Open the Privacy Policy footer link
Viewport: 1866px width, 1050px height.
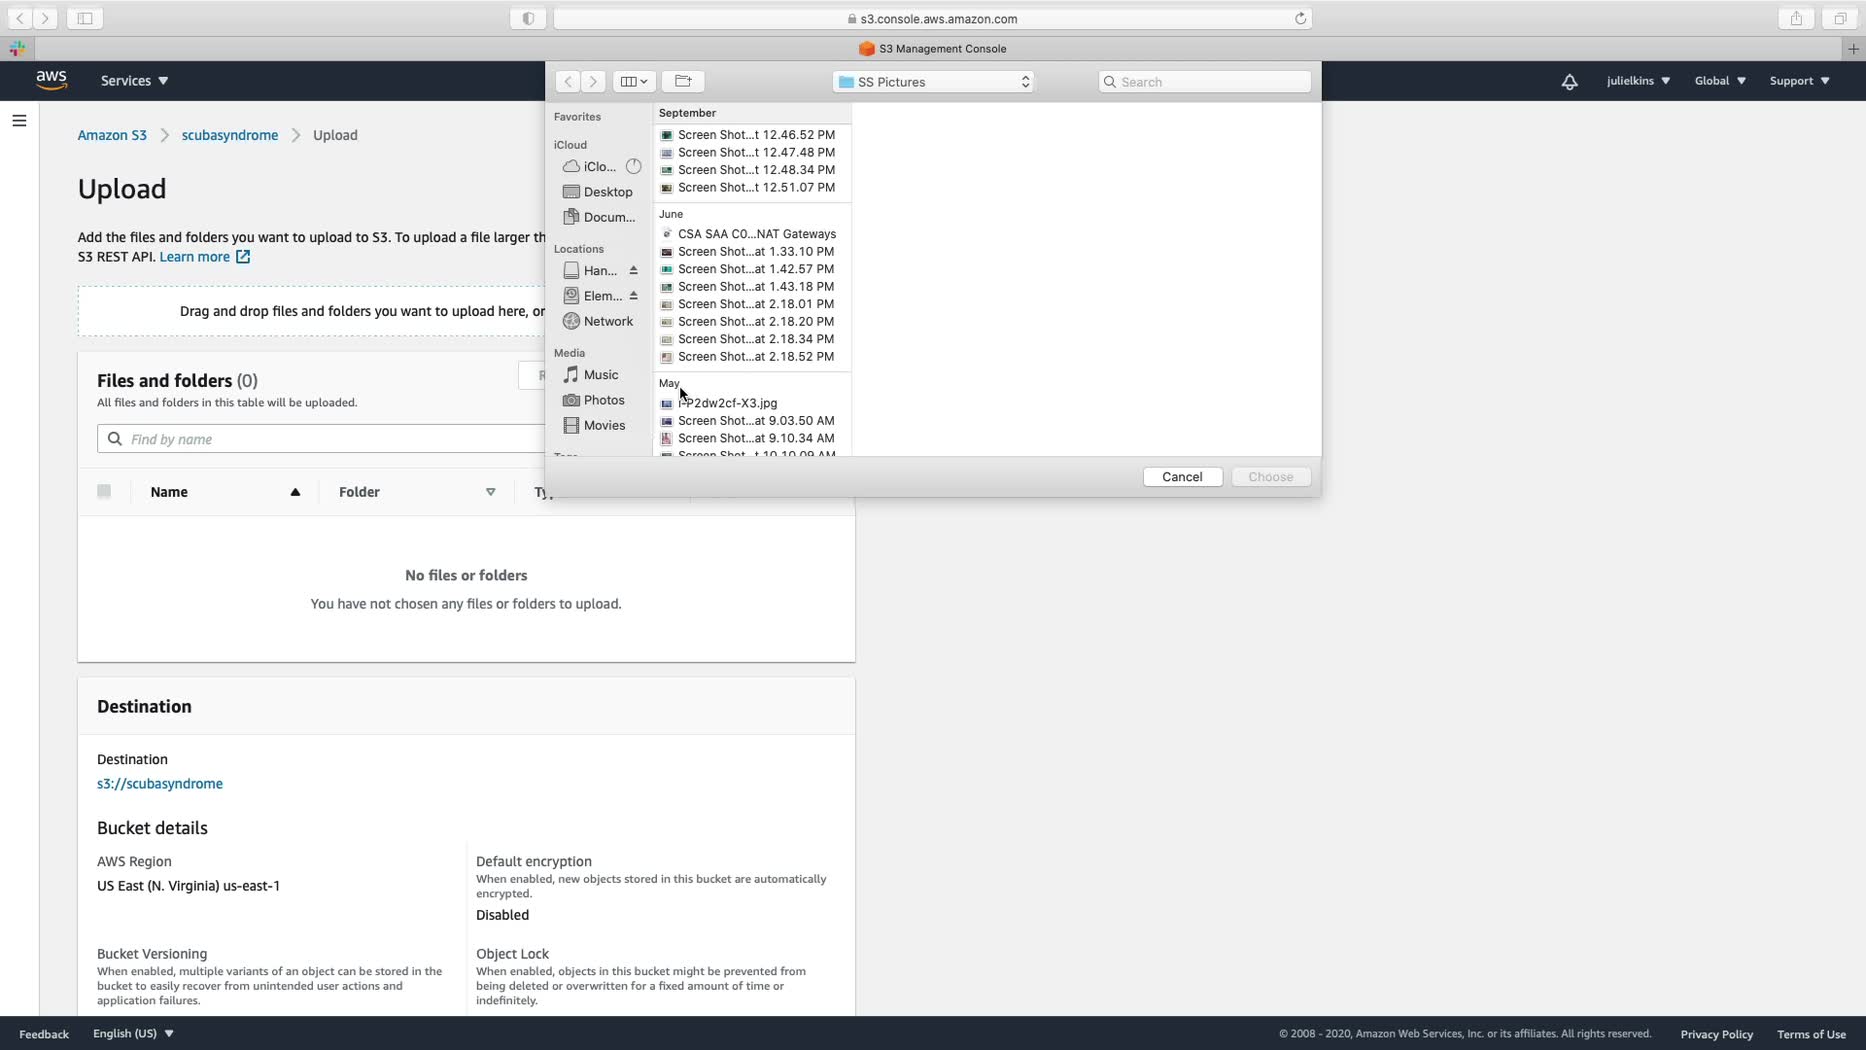1716,1034
